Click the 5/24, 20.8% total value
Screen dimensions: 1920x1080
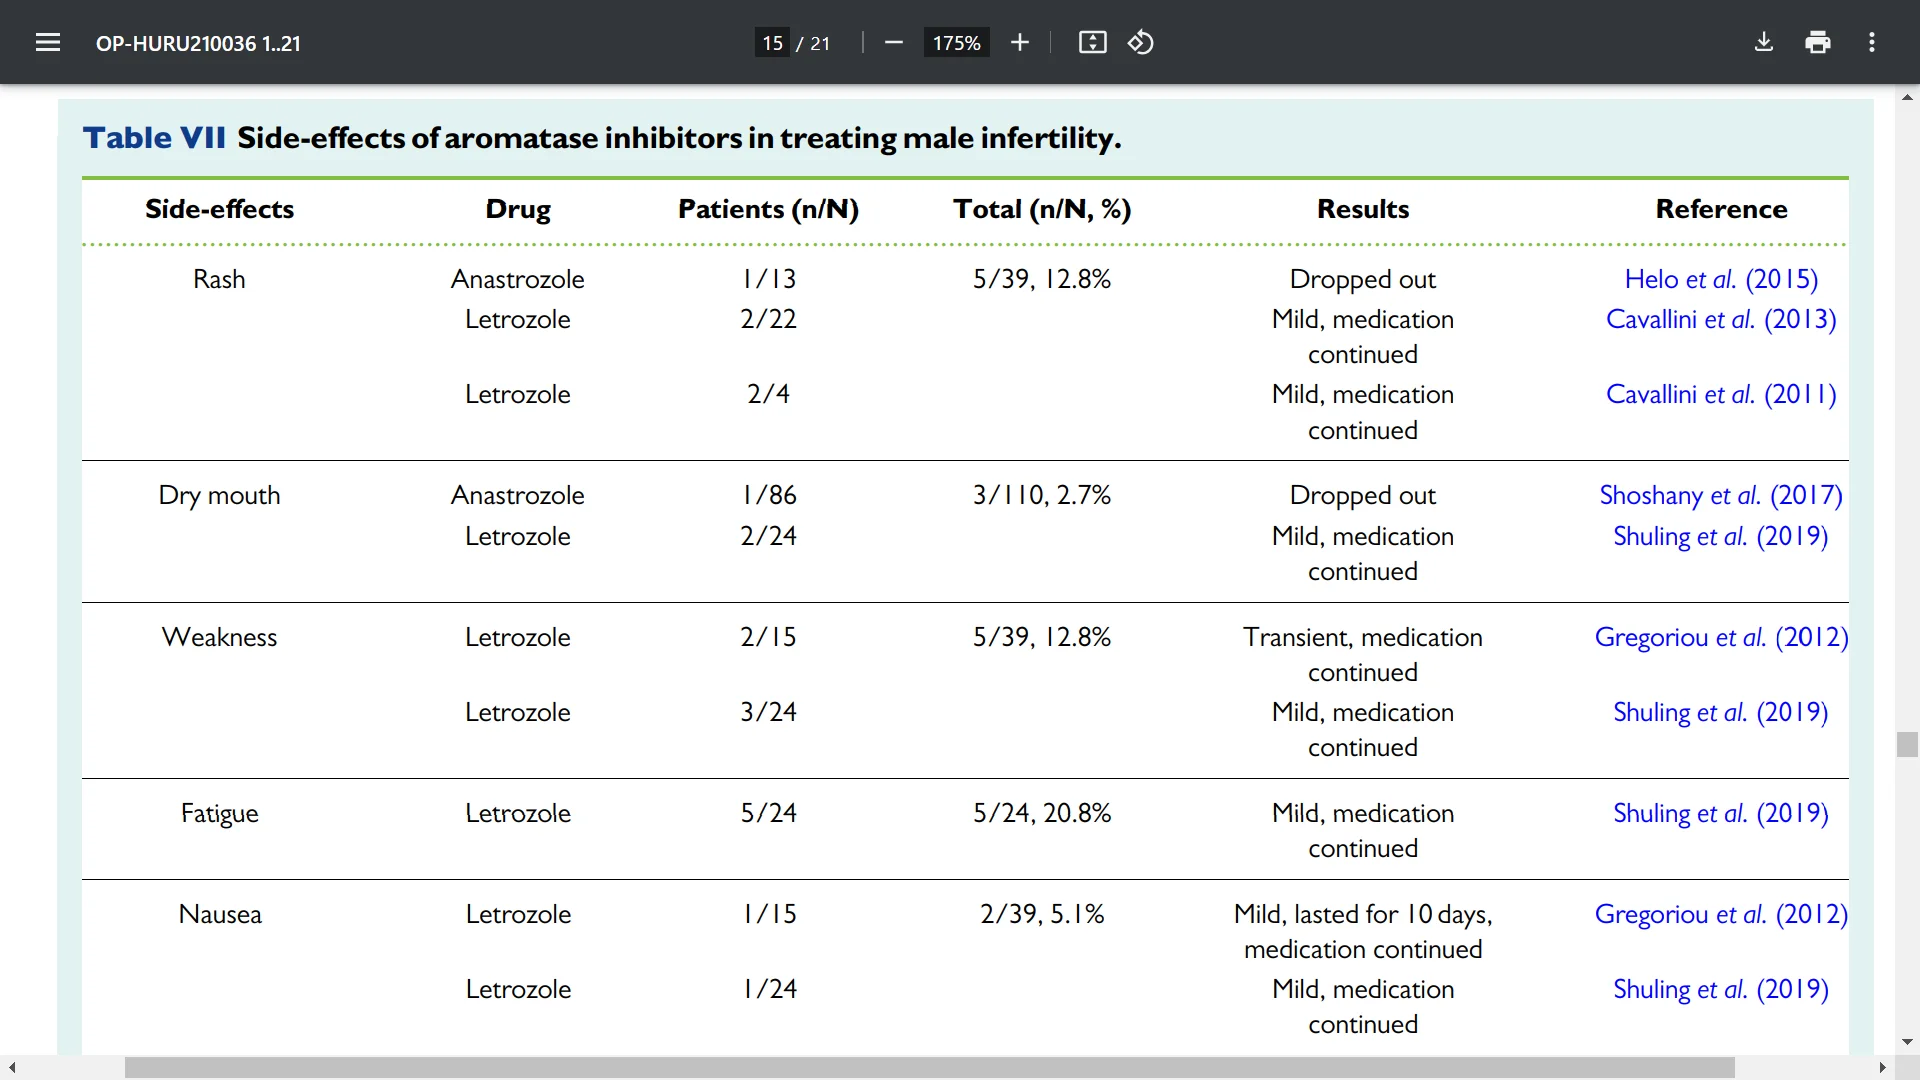[1042, 813]
